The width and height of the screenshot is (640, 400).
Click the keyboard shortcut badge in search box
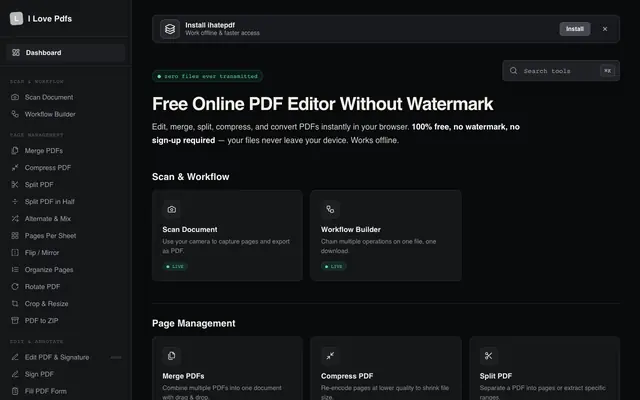click(x=607, y=71)
